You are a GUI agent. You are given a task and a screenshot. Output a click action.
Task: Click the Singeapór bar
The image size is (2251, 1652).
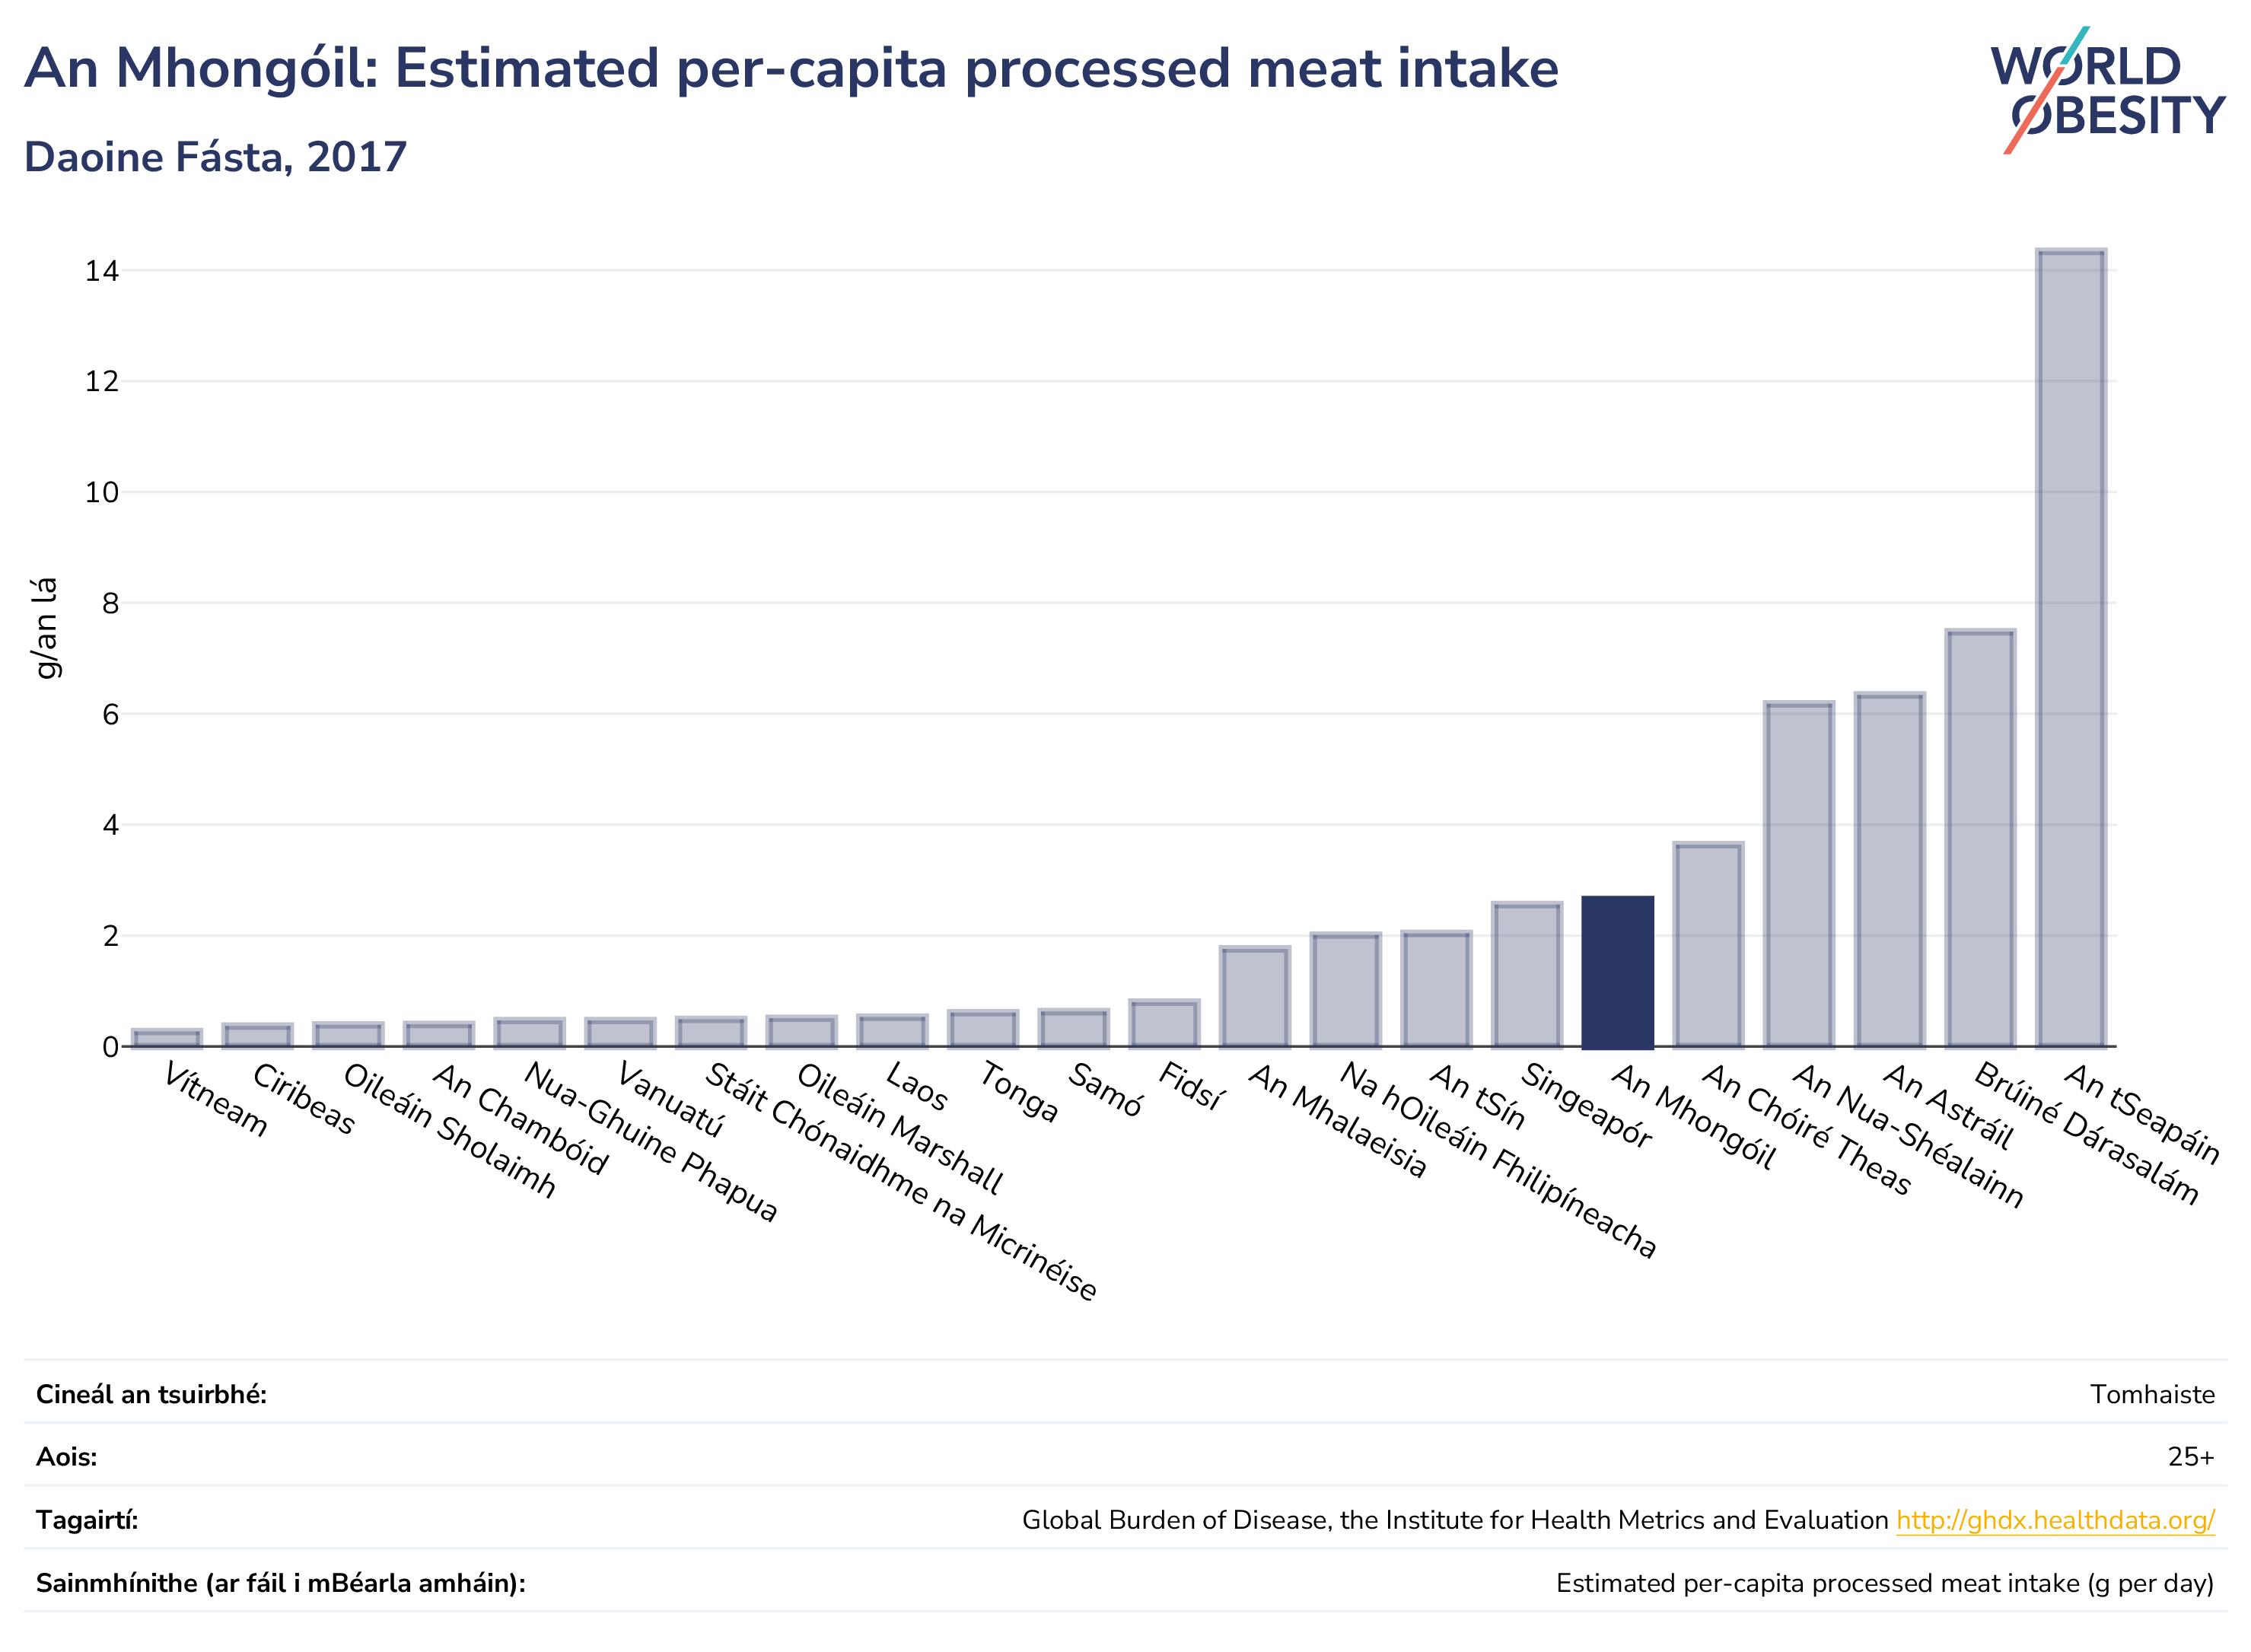pyautogui.click(x=1527, y=974)
